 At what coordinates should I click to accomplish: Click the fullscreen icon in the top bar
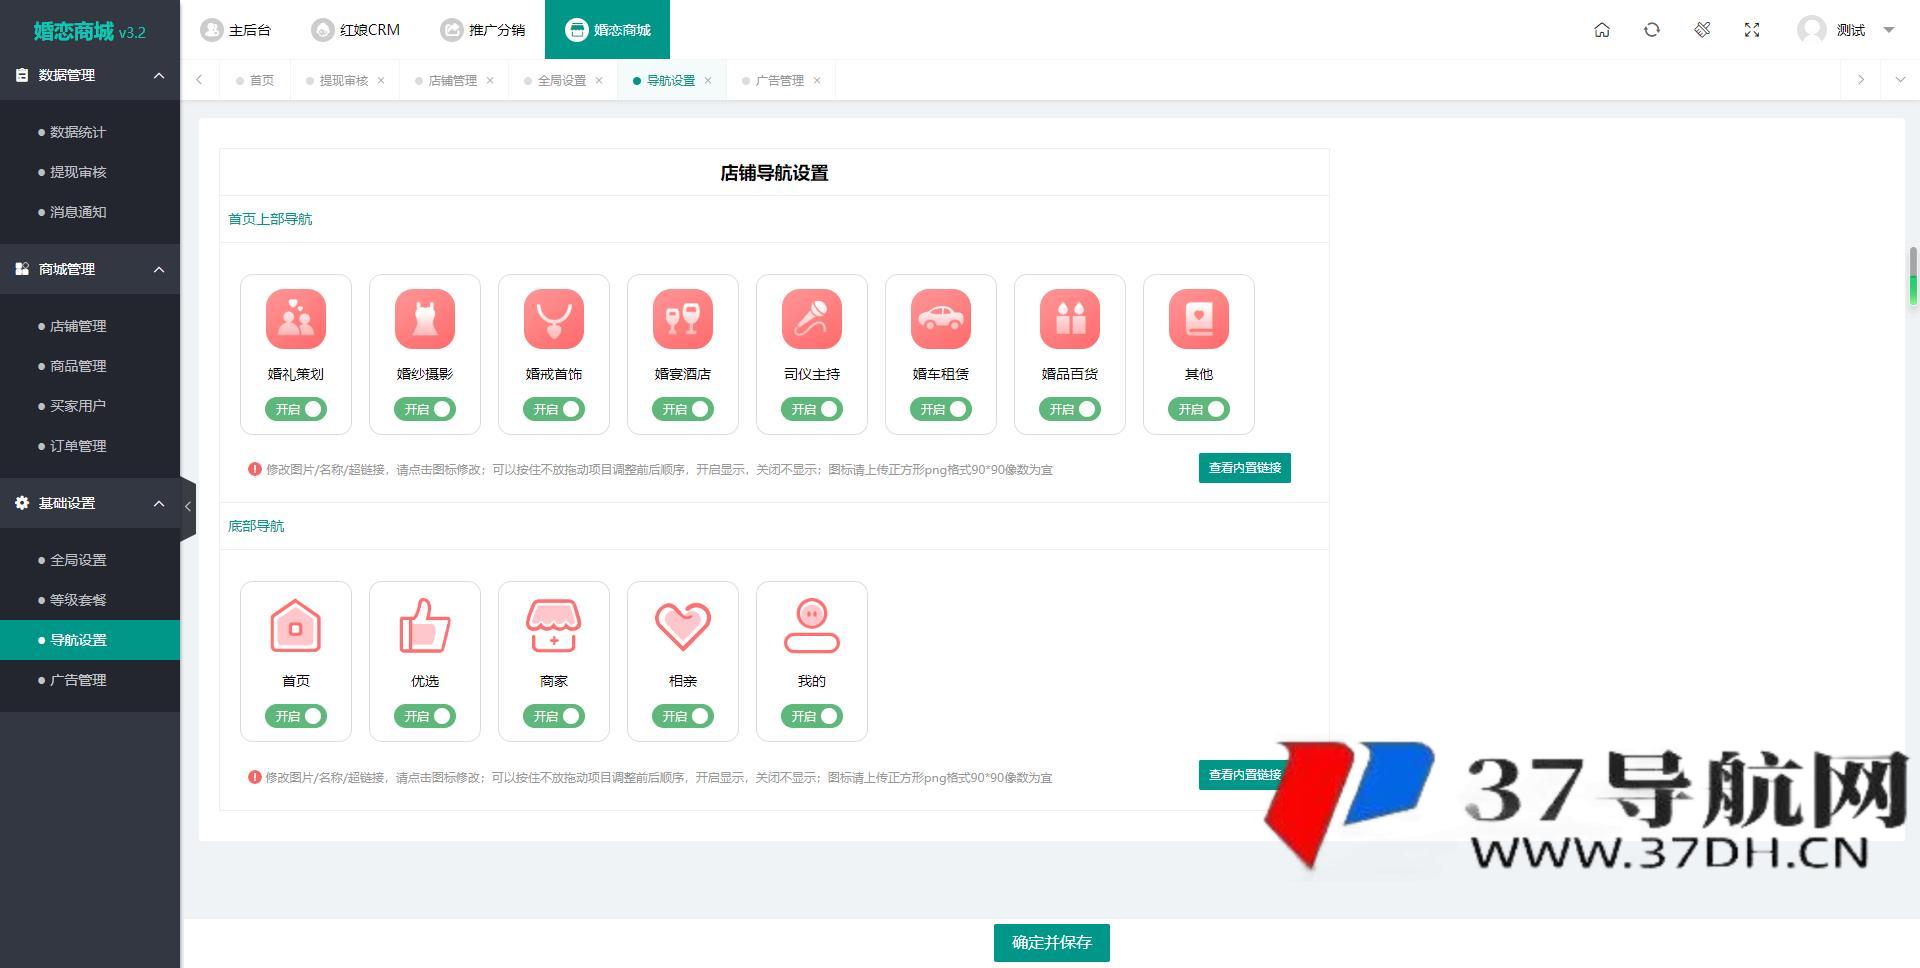click(1752, 30)
